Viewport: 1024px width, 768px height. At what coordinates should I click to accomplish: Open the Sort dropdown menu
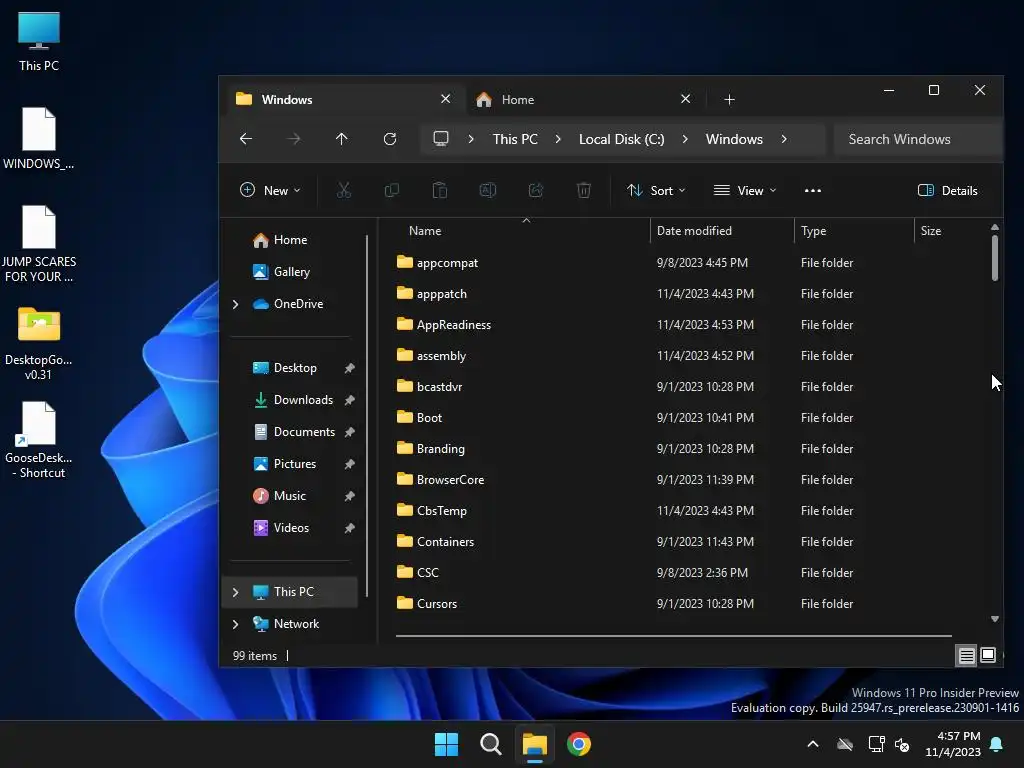pos(656,190)
